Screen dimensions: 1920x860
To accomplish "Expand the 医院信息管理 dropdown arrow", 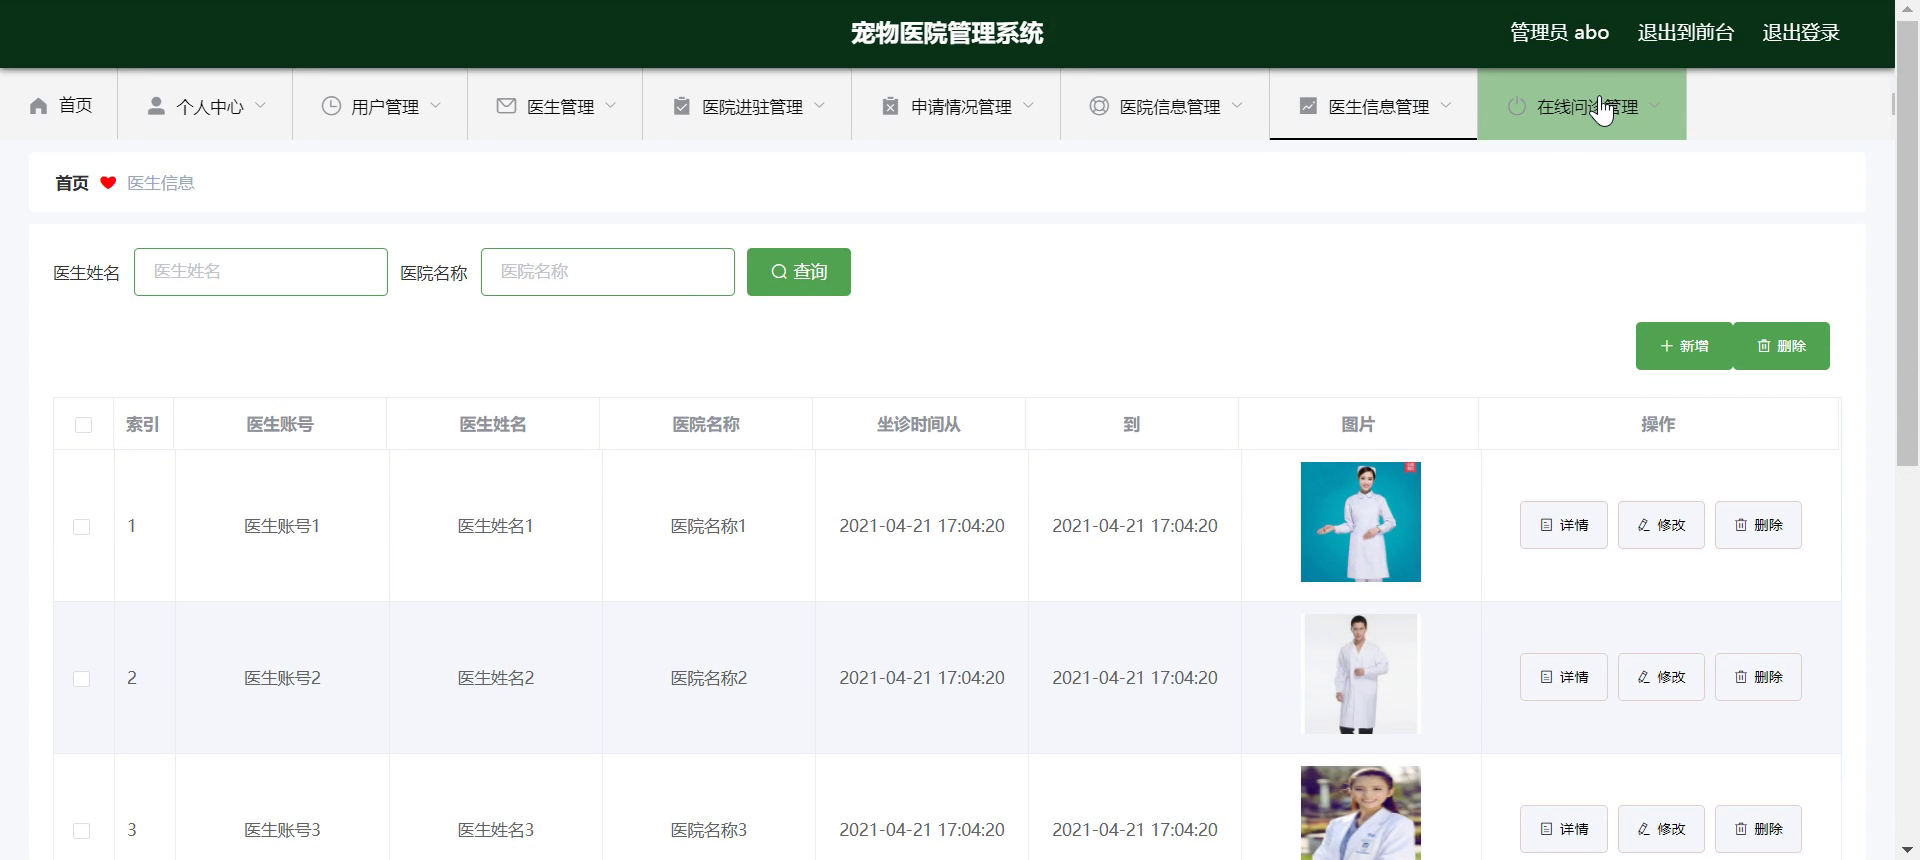I will [1237, 105].
